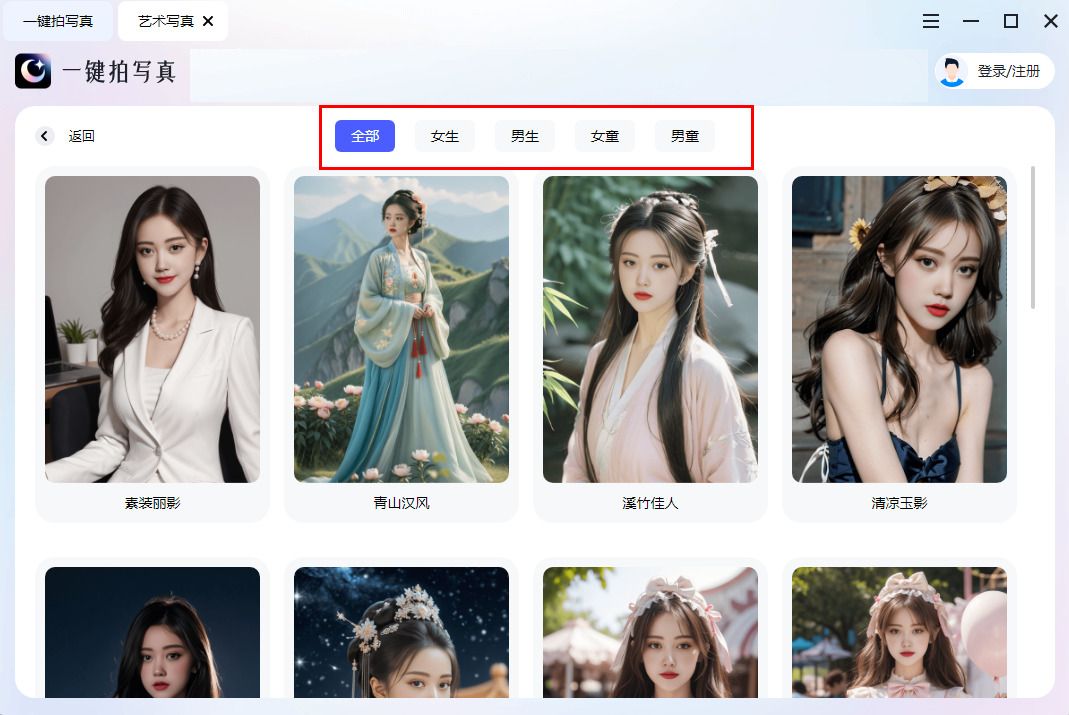Select the starry headdress thumbnail below 青山汉风
1069x715 pixels.
401,632
